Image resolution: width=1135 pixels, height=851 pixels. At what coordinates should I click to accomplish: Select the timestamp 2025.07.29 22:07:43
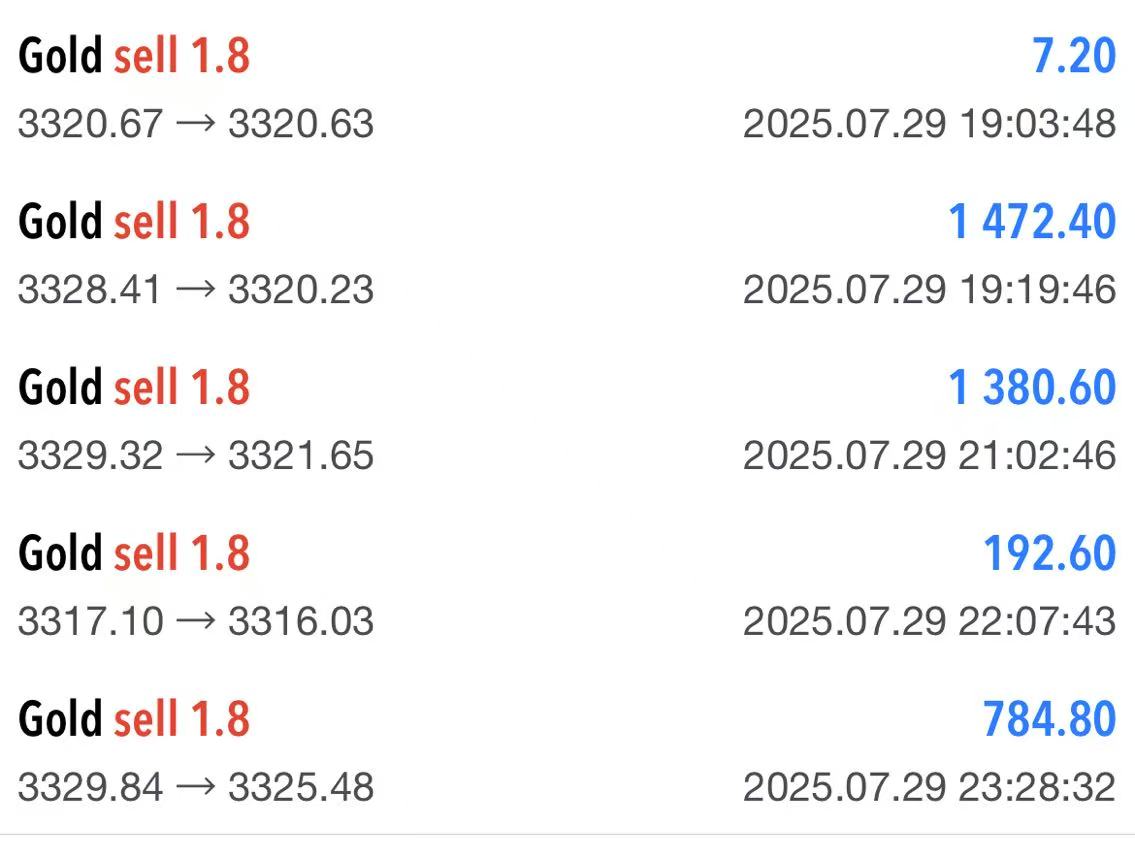929,621
